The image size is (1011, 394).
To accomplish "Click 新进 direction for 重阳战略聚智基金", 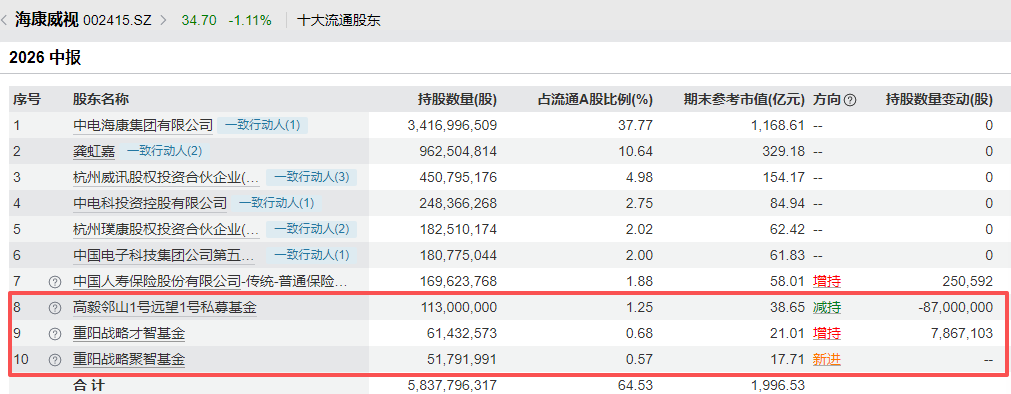I will (x=827, y=360).
